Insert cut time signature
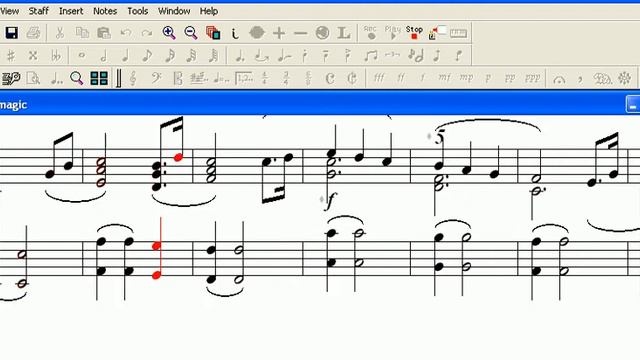Screen dimensions: 640x360 (352, 78)
